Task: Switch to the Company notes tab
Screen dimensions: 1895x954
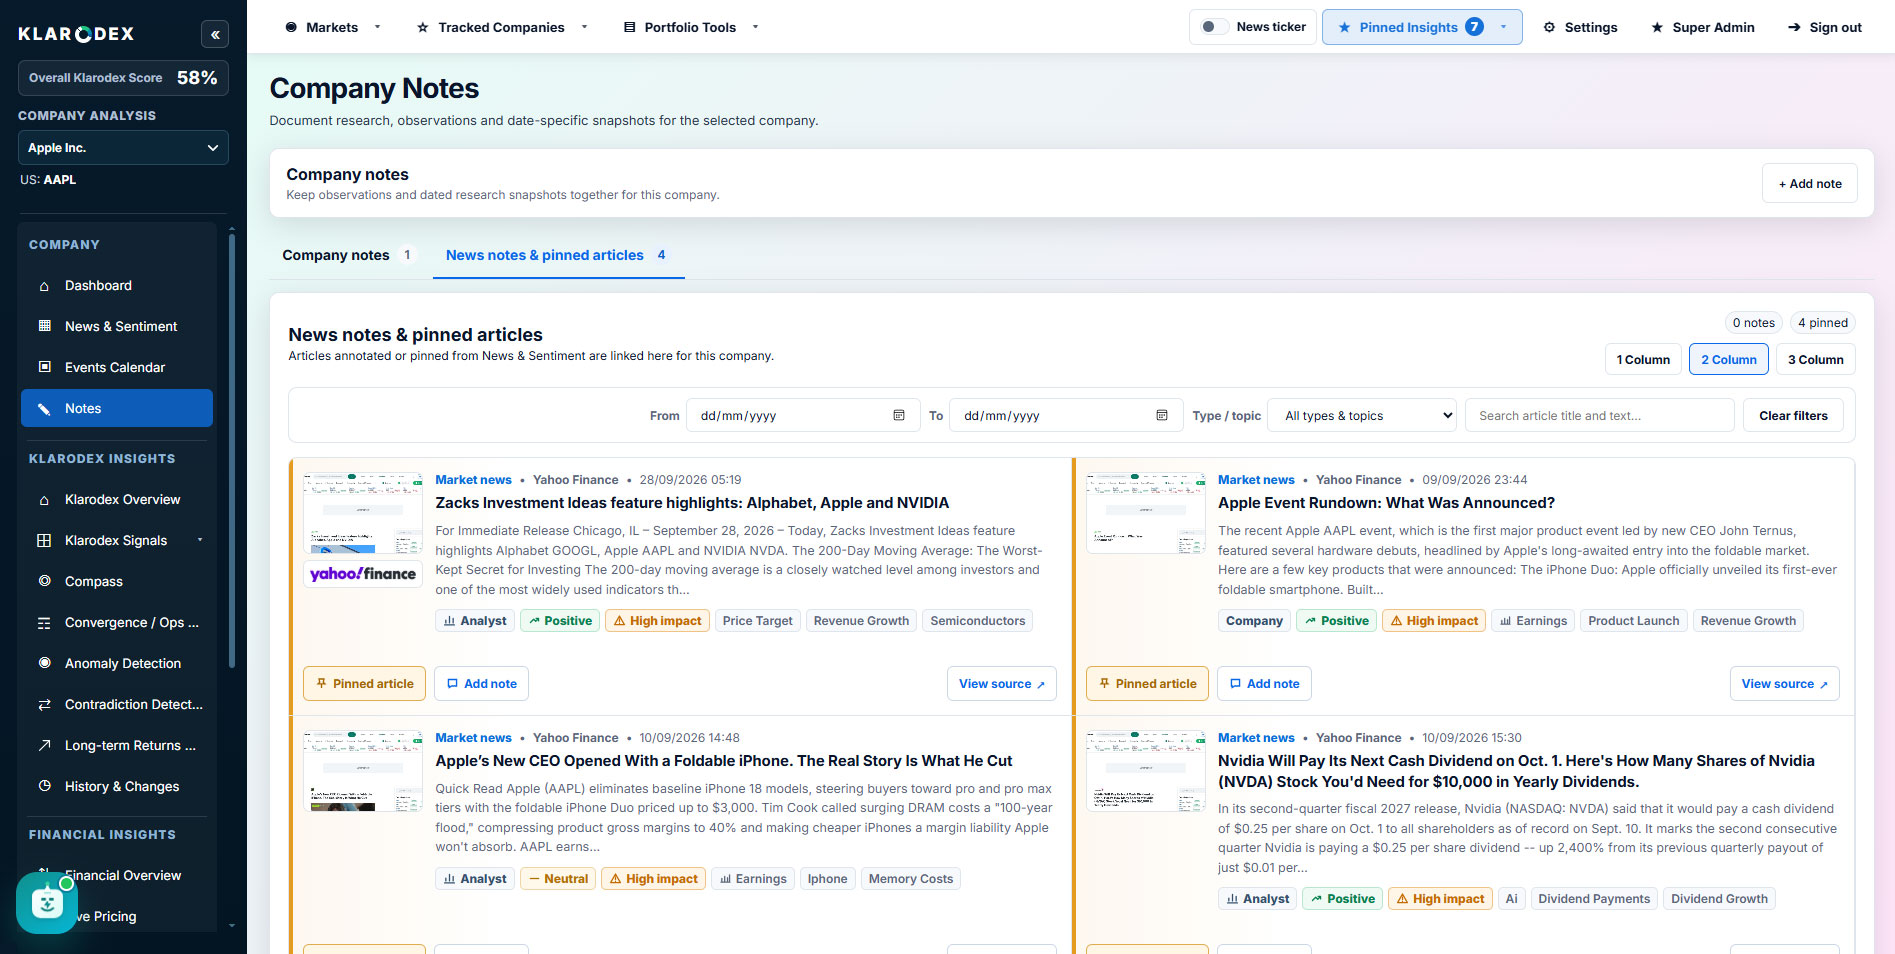Action: tap(347, 255)
